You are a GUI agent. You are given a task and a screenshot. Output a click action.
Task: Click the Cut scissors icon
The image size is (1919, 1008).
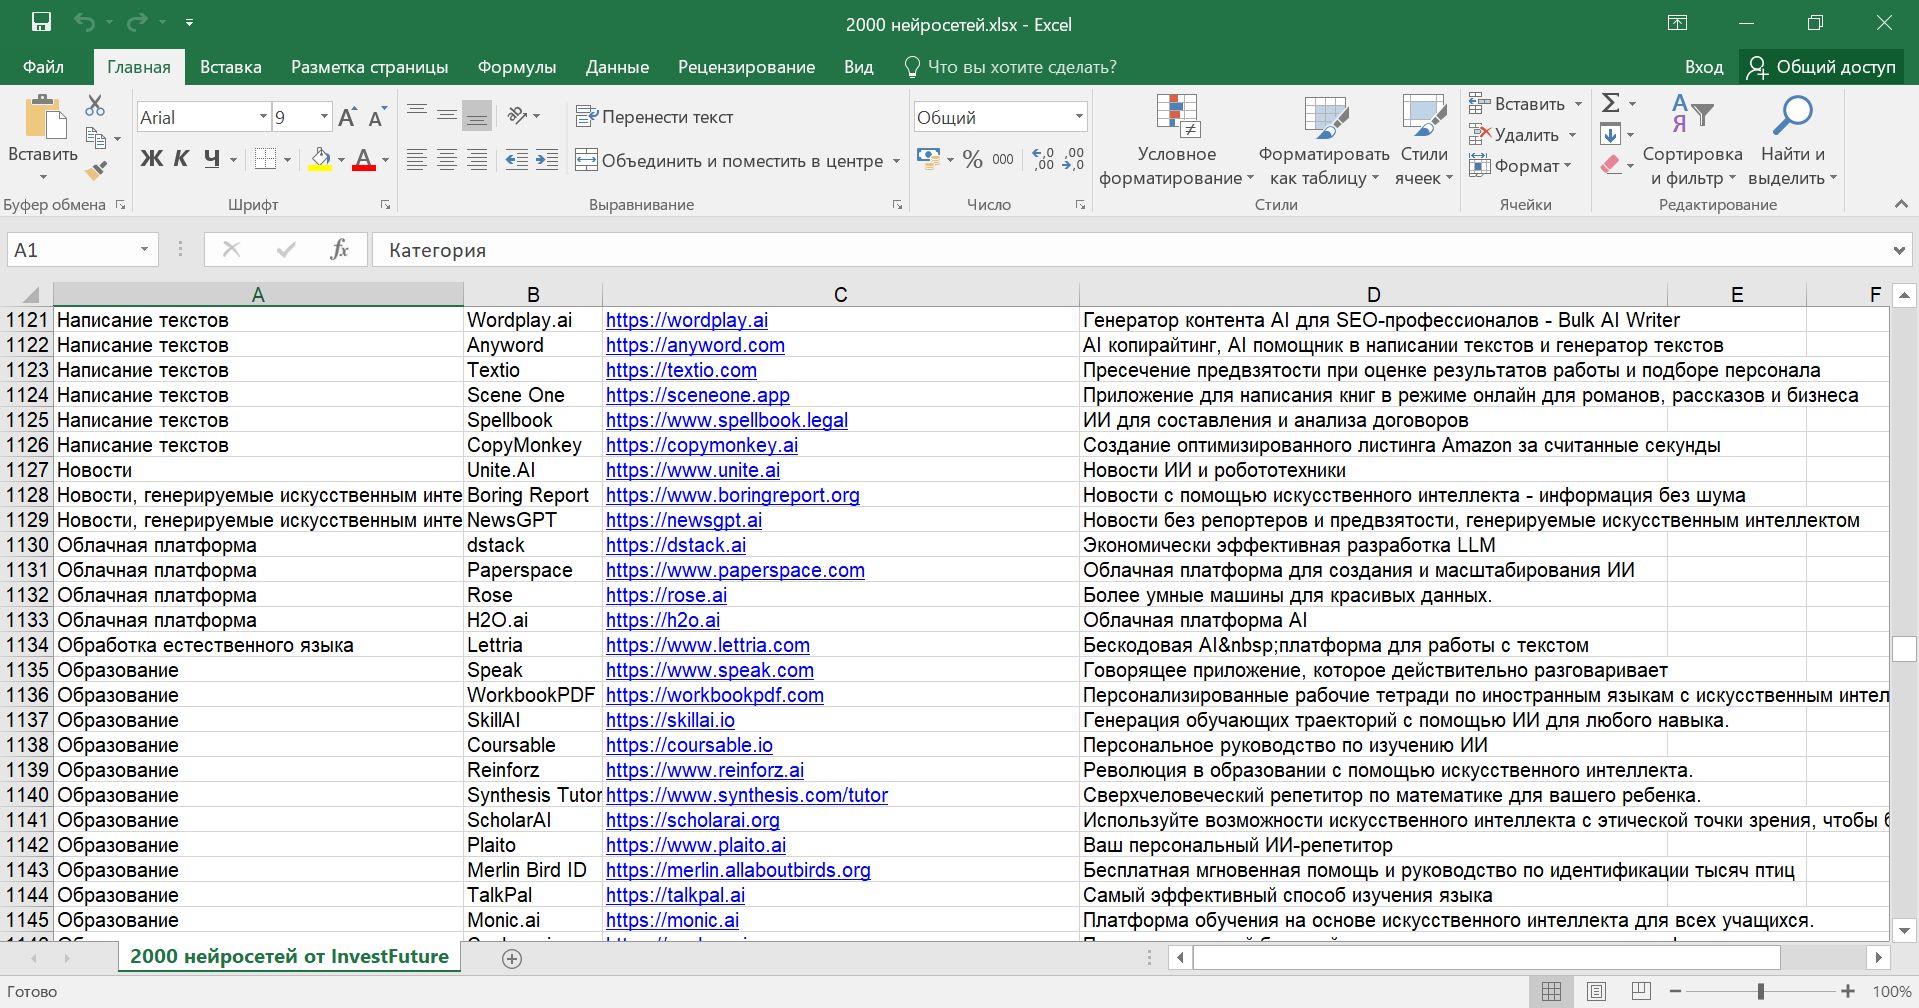pyautogui.click(x=95, y=105)
